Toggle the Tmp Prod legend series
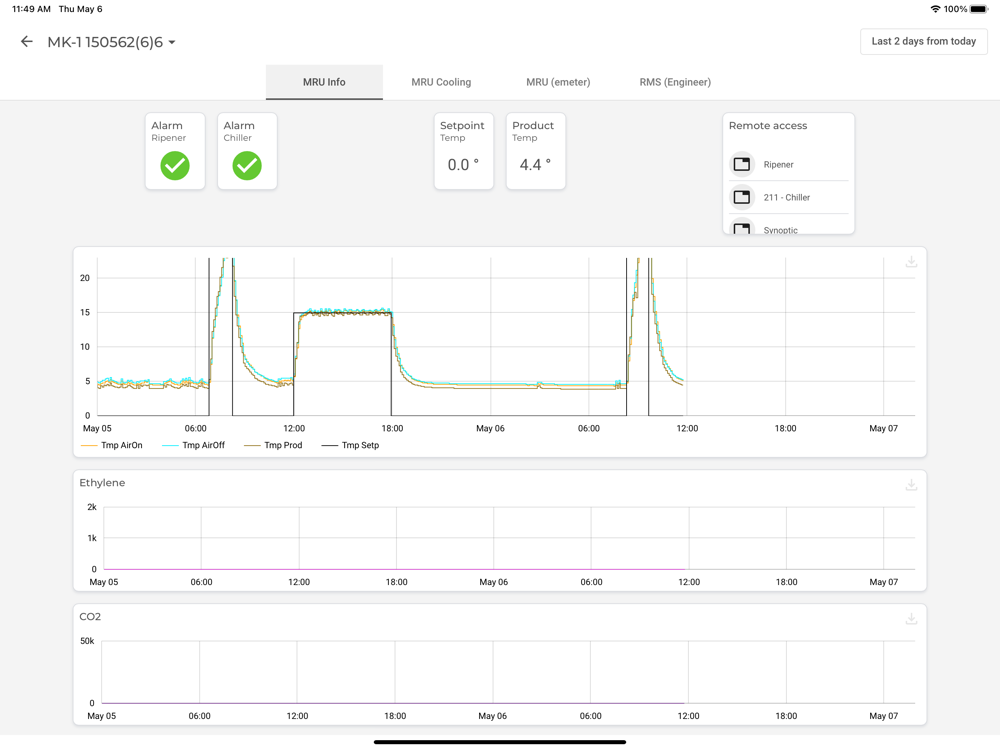 pos(273,445)
